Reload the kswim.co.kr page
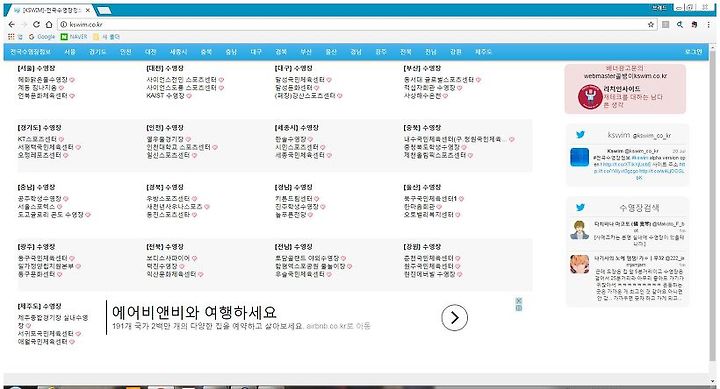The height and width of the screenshot is (389, 720). 36,24
